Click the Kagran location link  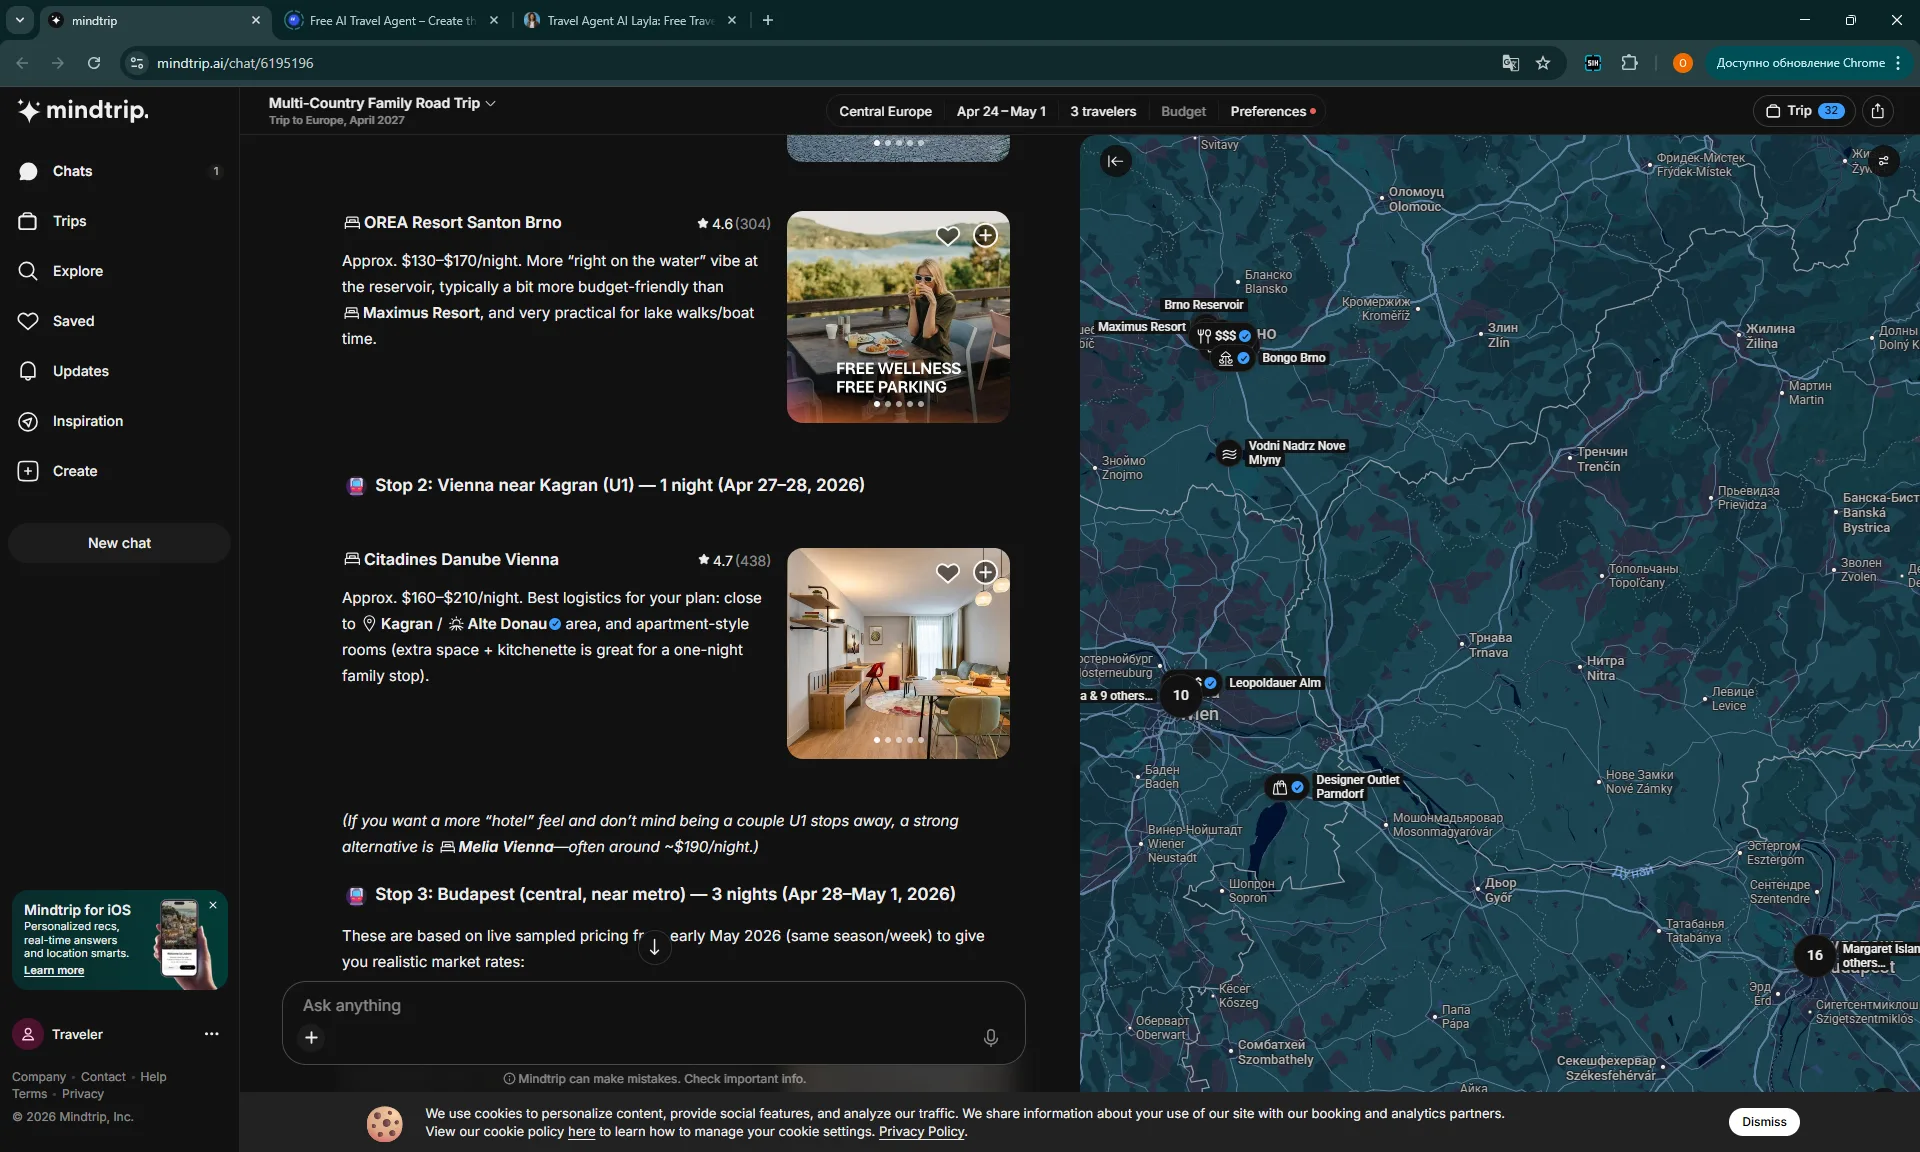[397, 624]
